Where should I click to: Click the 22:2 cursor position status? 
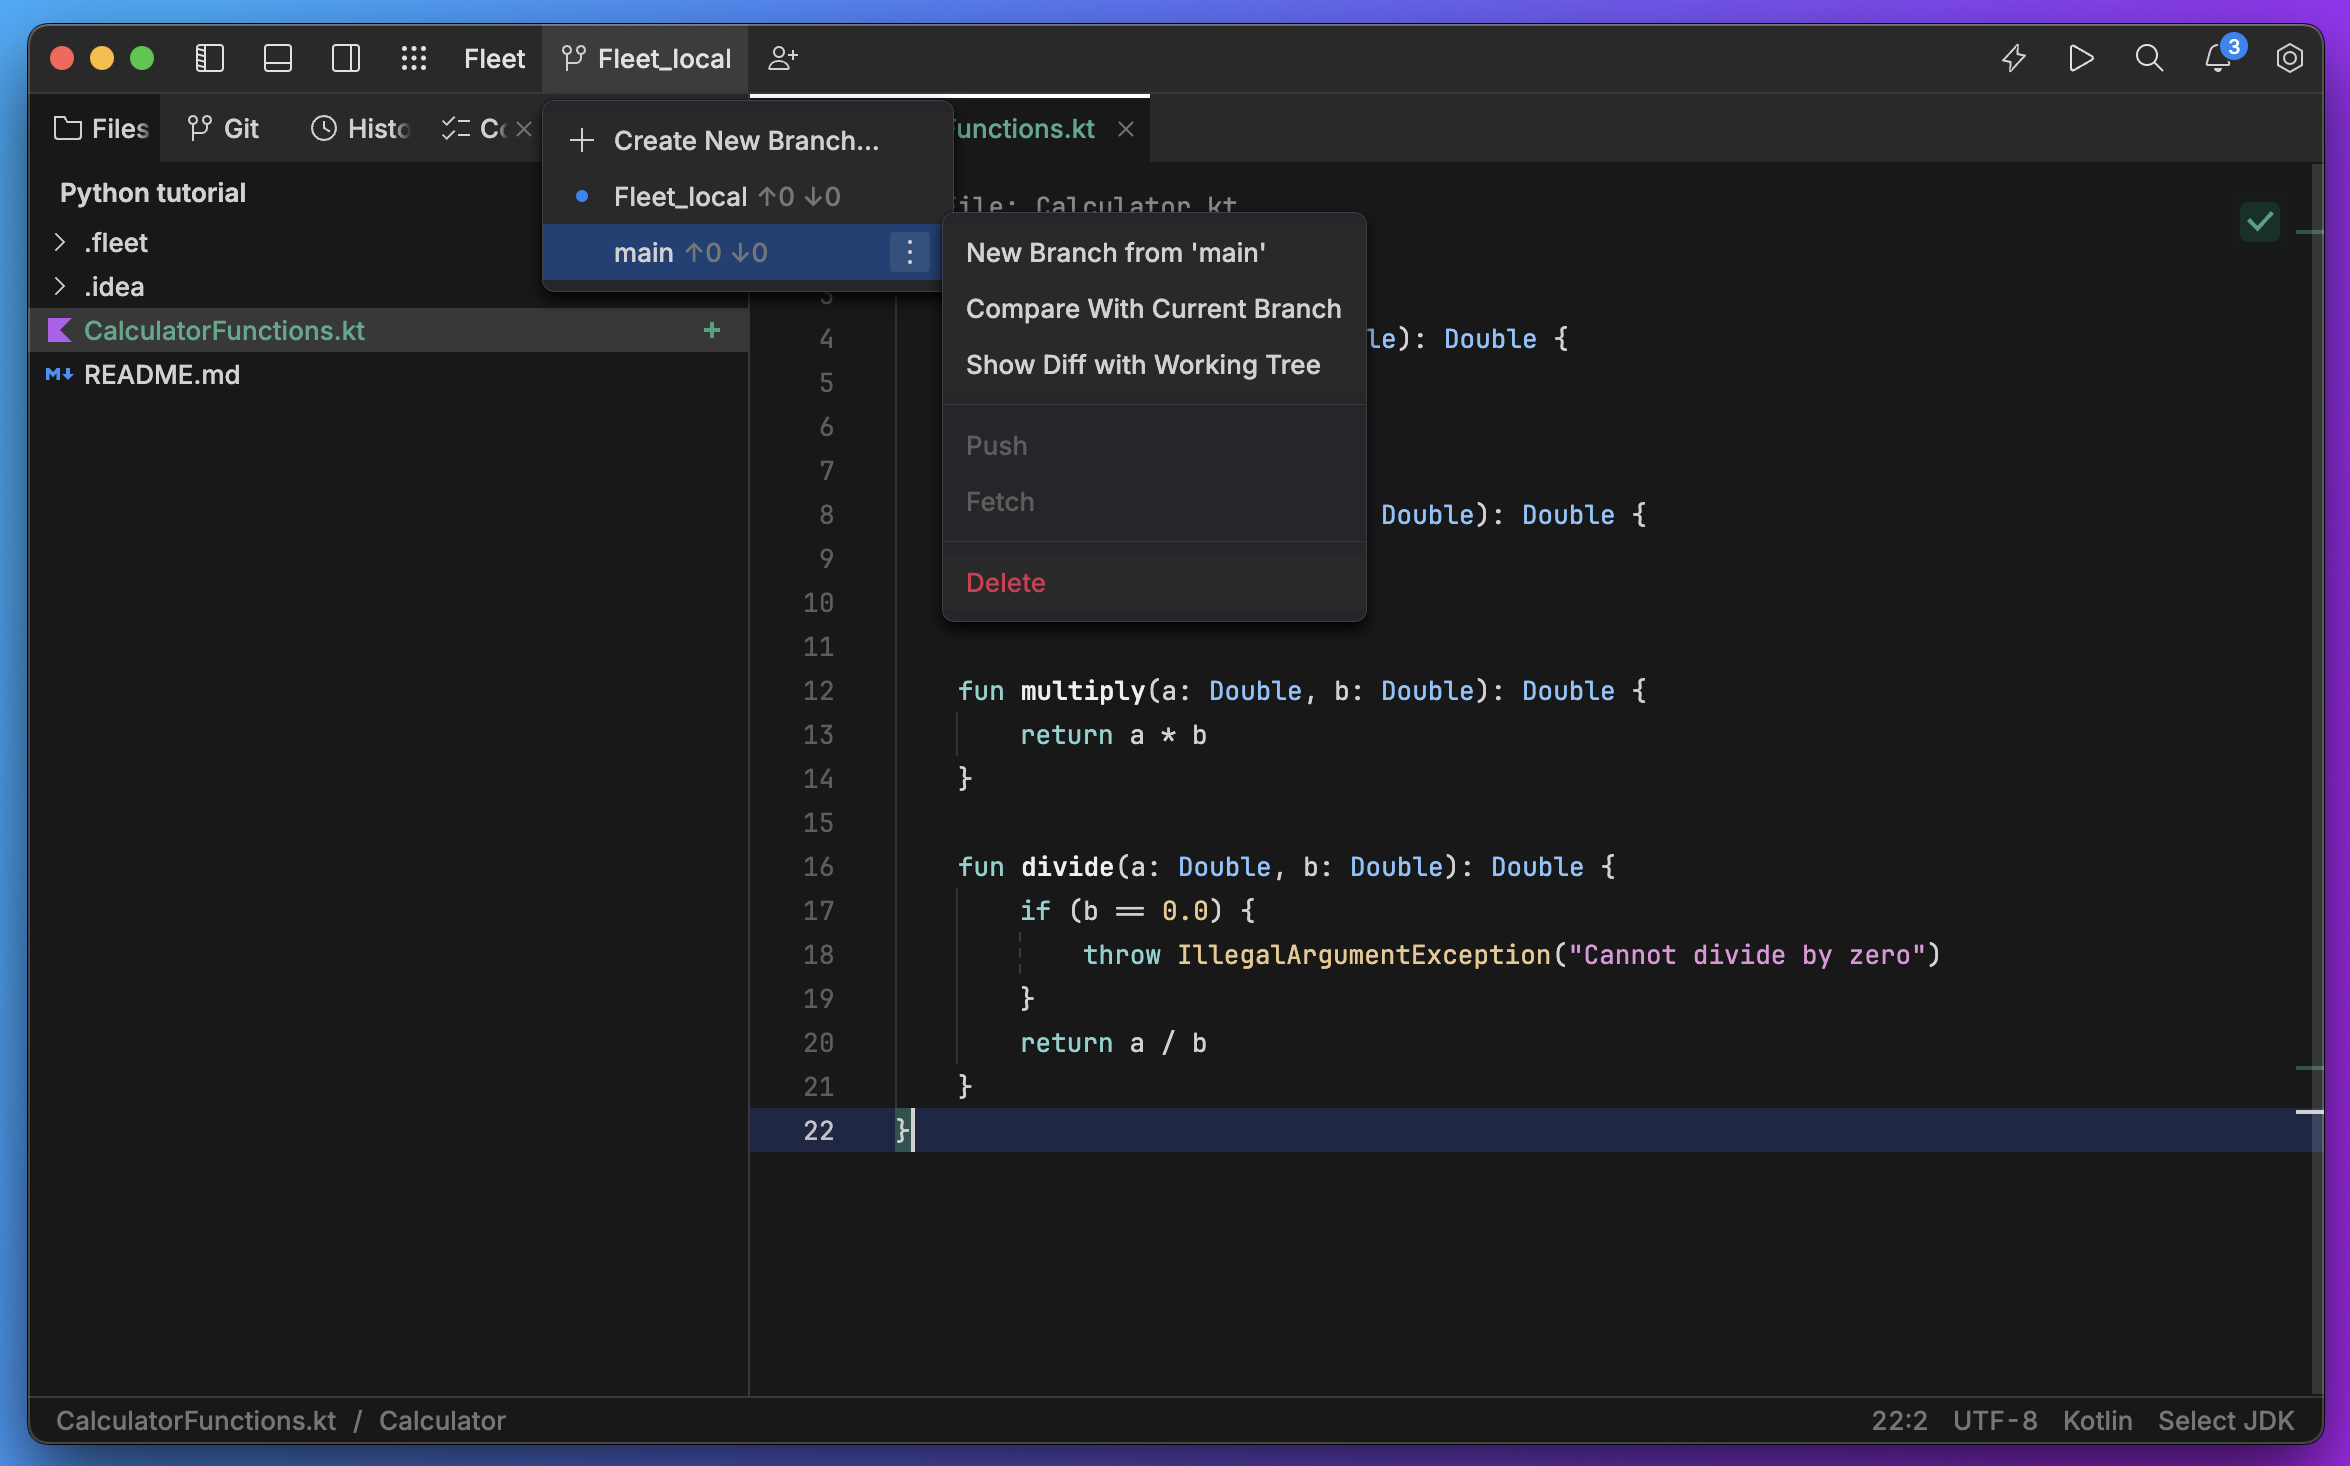tap(1899, 1421)
